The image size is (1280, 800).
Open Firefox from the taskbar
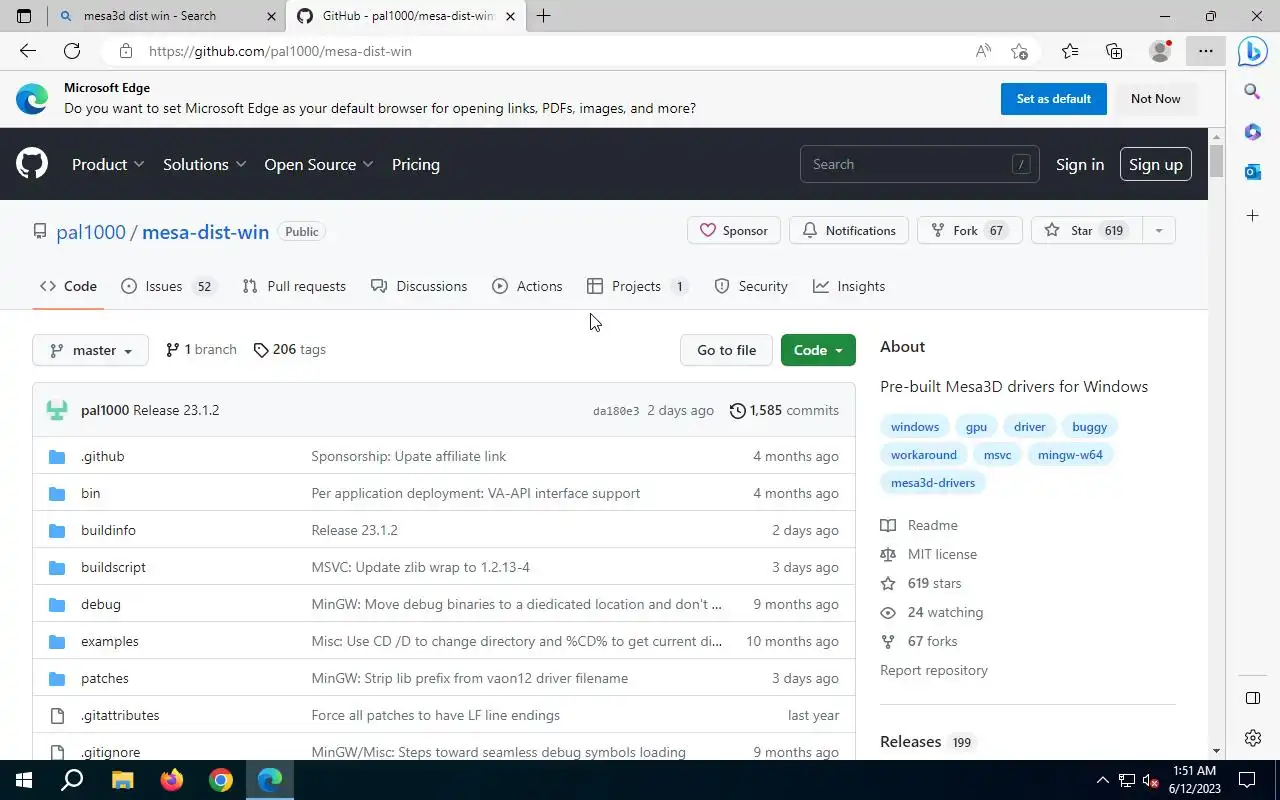click(171, 780)
